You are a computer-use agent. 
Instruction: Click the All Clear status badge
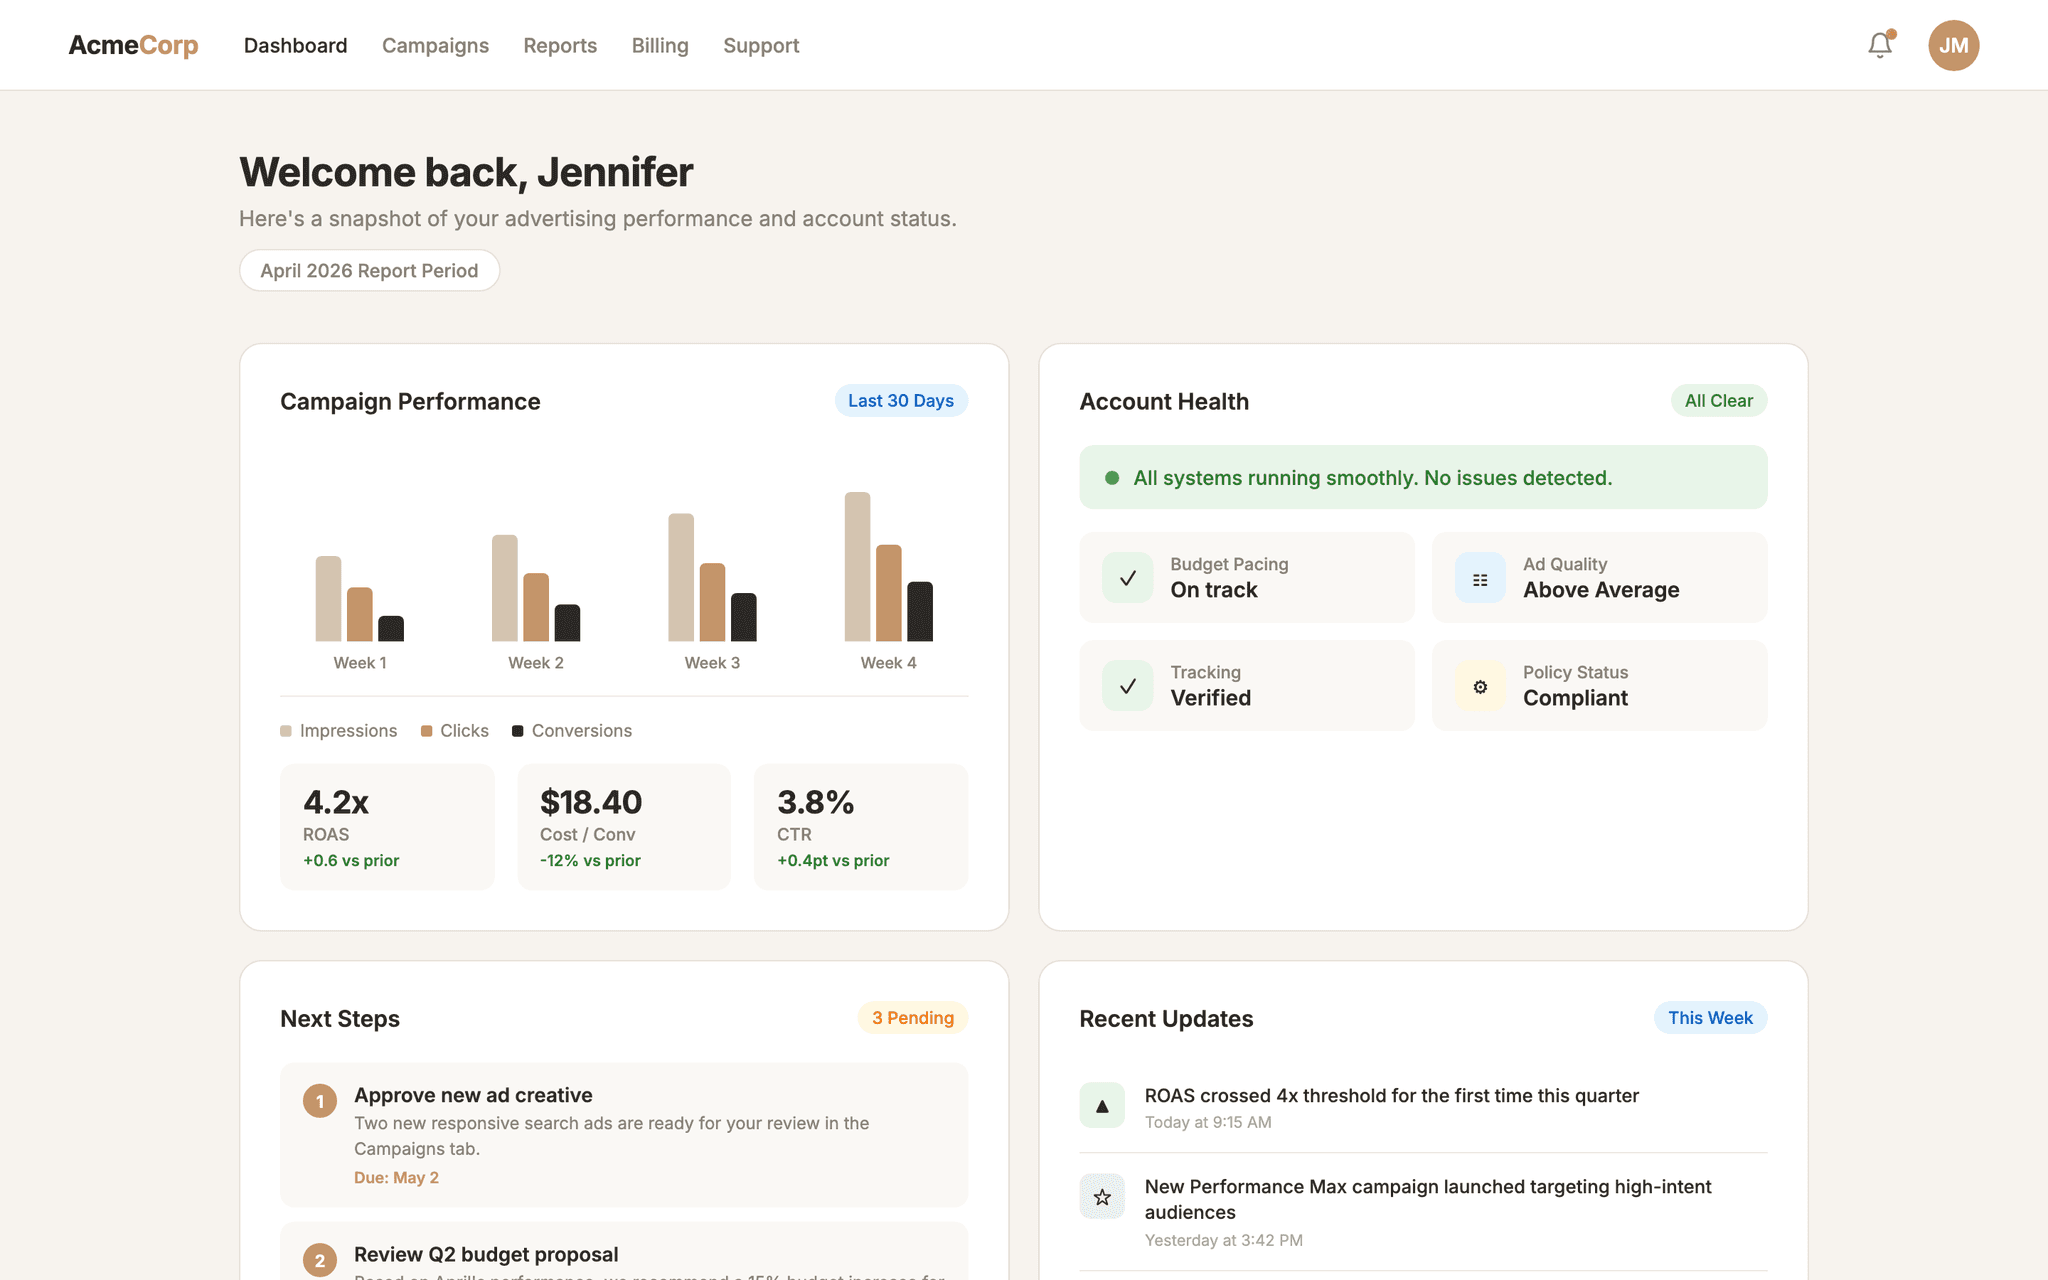point(1718,400)
